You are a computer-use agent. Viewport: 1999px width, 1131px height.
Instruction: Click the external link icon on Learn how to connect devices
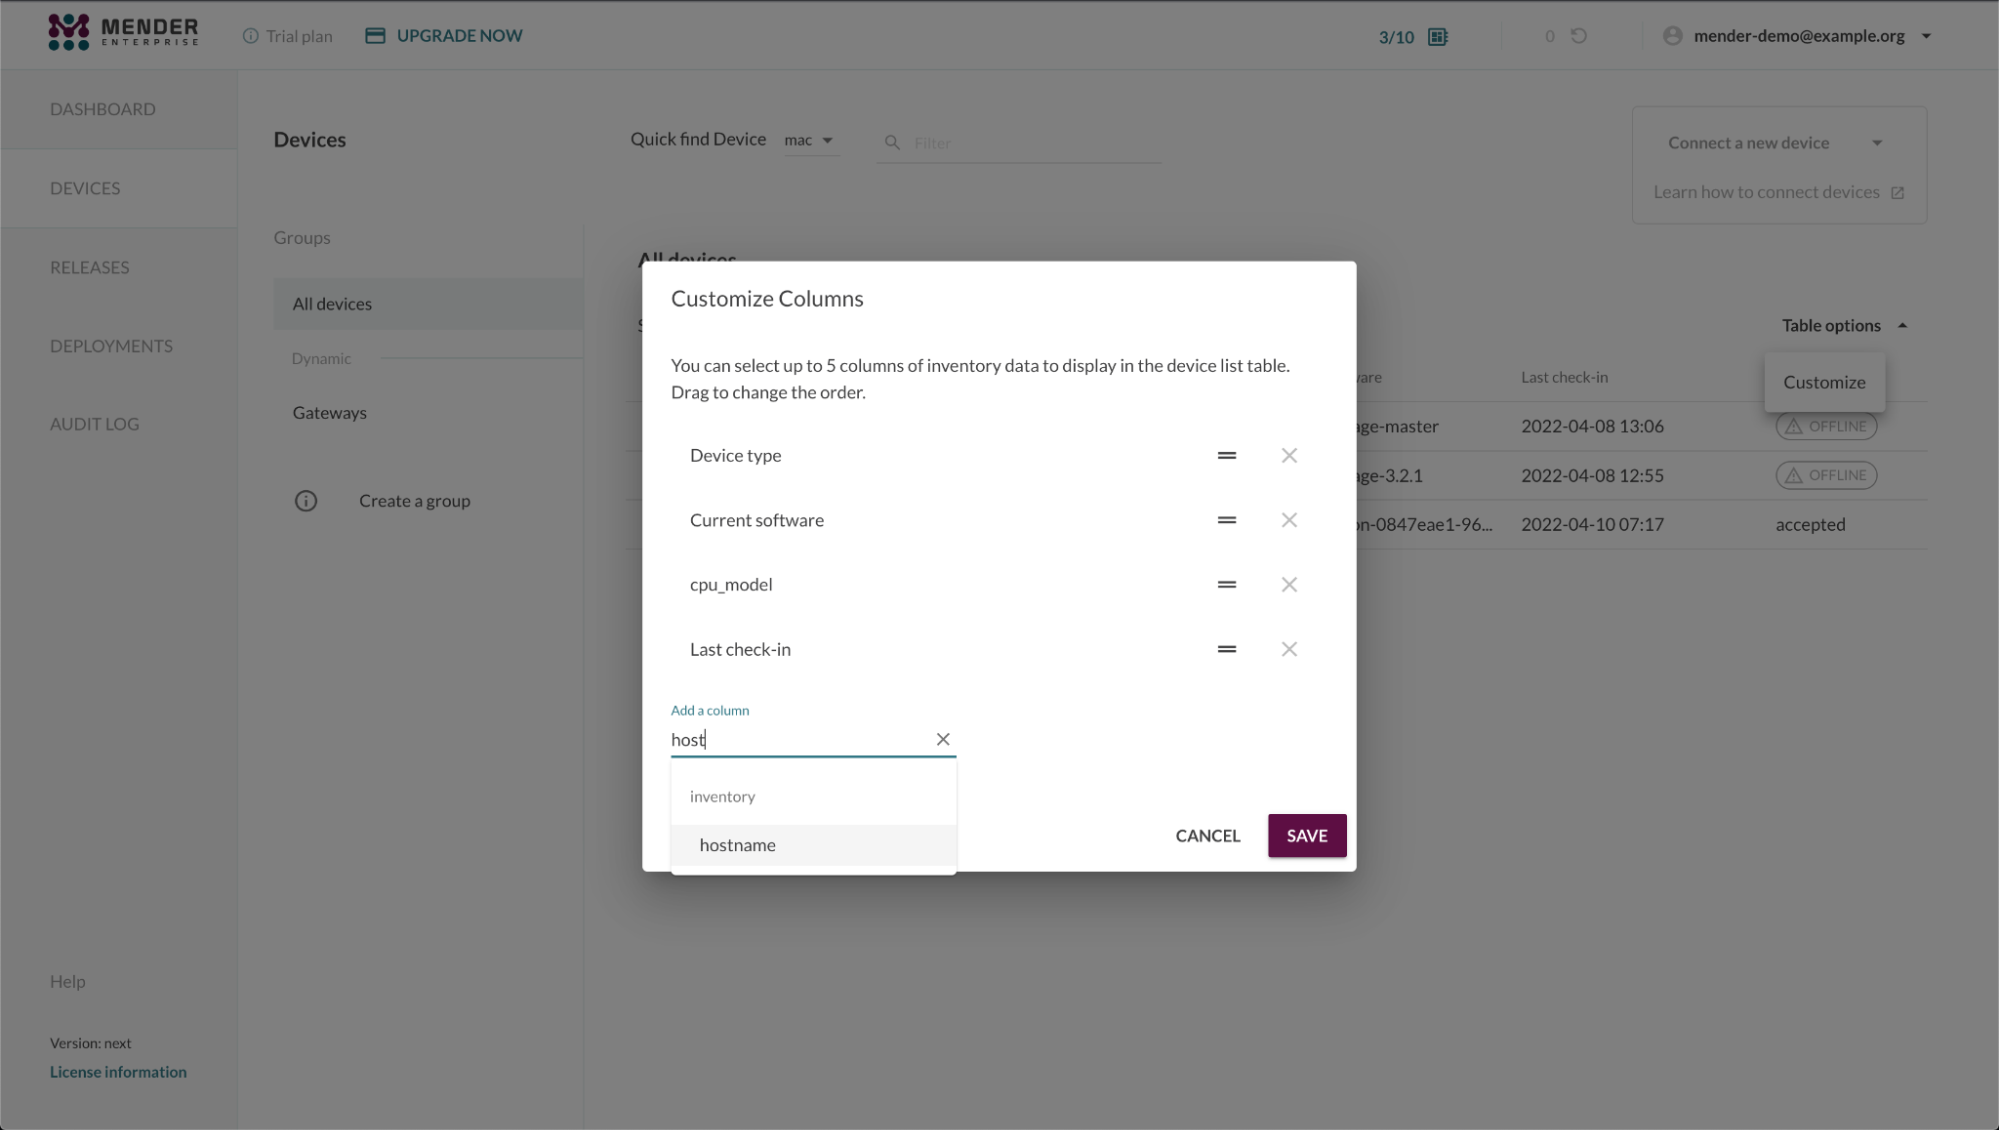[1898, 192]
